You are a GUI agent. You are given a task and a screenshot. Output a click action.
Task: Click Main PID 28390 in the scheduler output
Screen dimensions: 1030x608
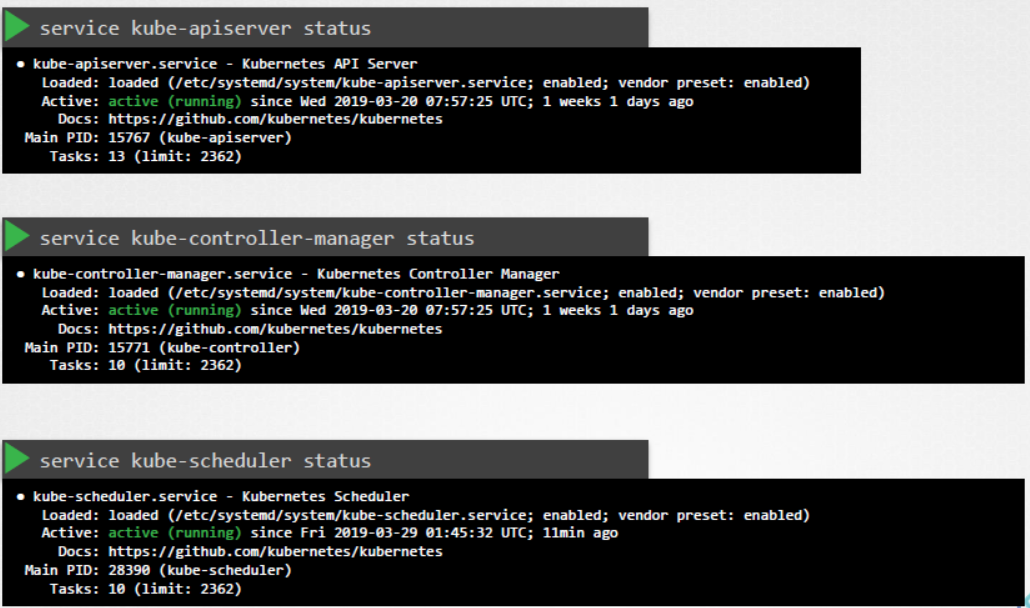click(125, 571)
